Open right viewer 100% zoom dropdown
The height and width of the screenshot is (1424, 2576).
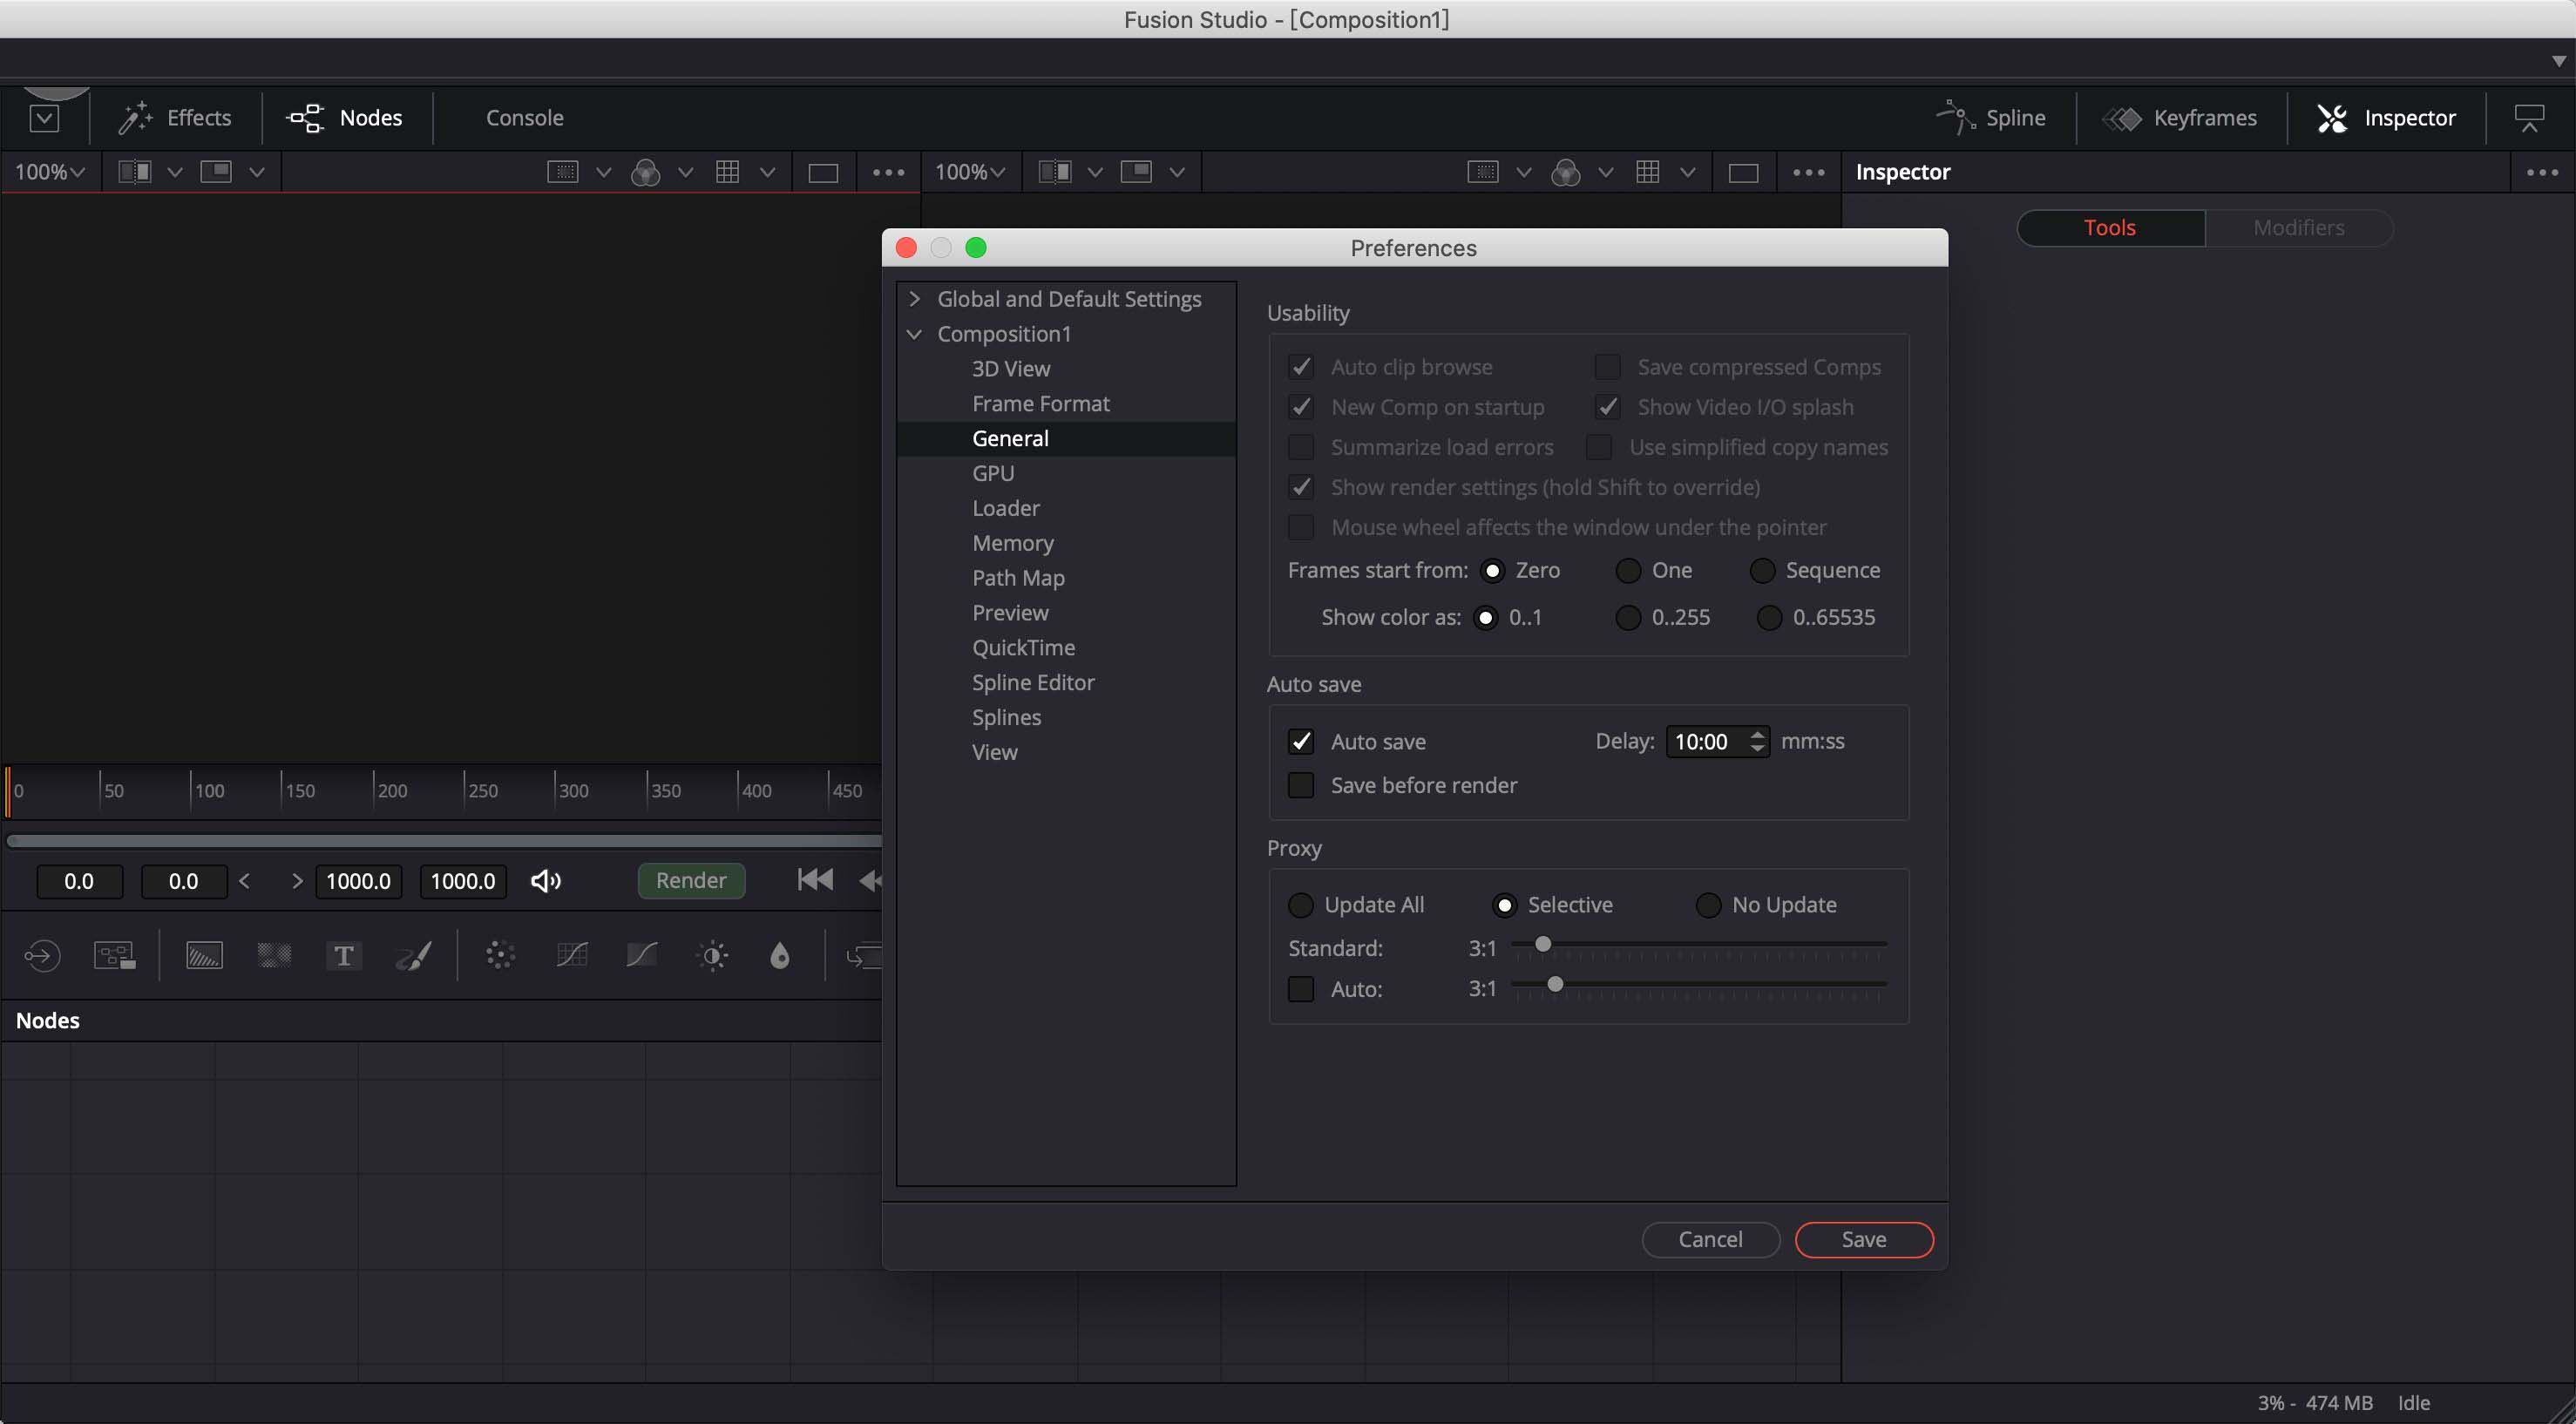(x=969, y=172)
